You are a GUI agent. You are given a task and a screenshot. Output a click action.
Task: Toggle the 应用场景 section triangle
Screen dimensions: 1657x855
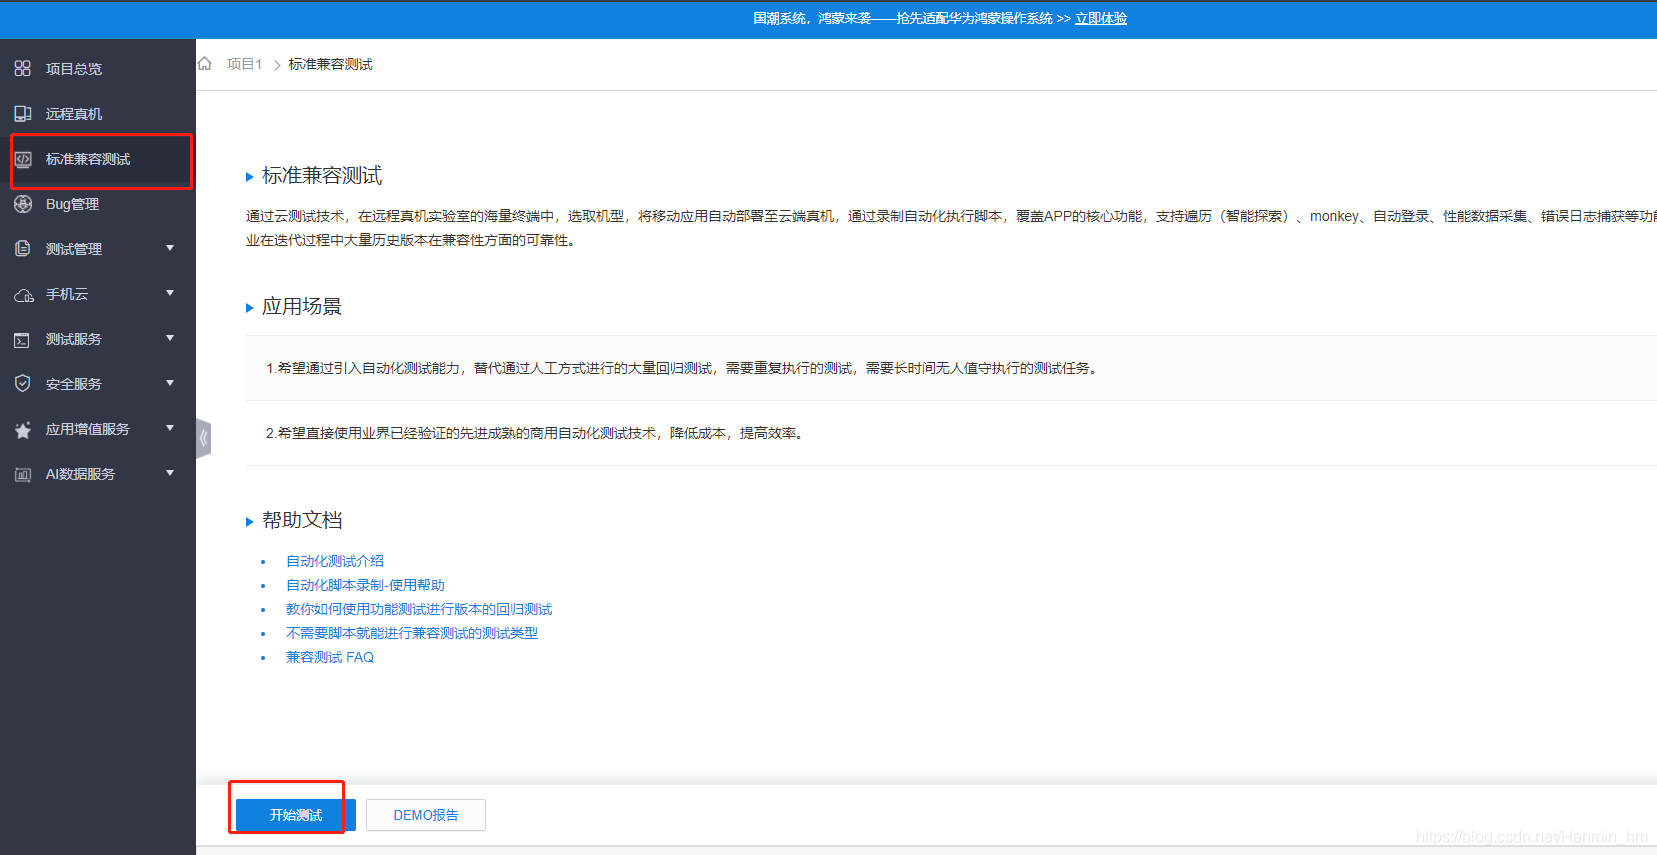click(x=249, y=308)
